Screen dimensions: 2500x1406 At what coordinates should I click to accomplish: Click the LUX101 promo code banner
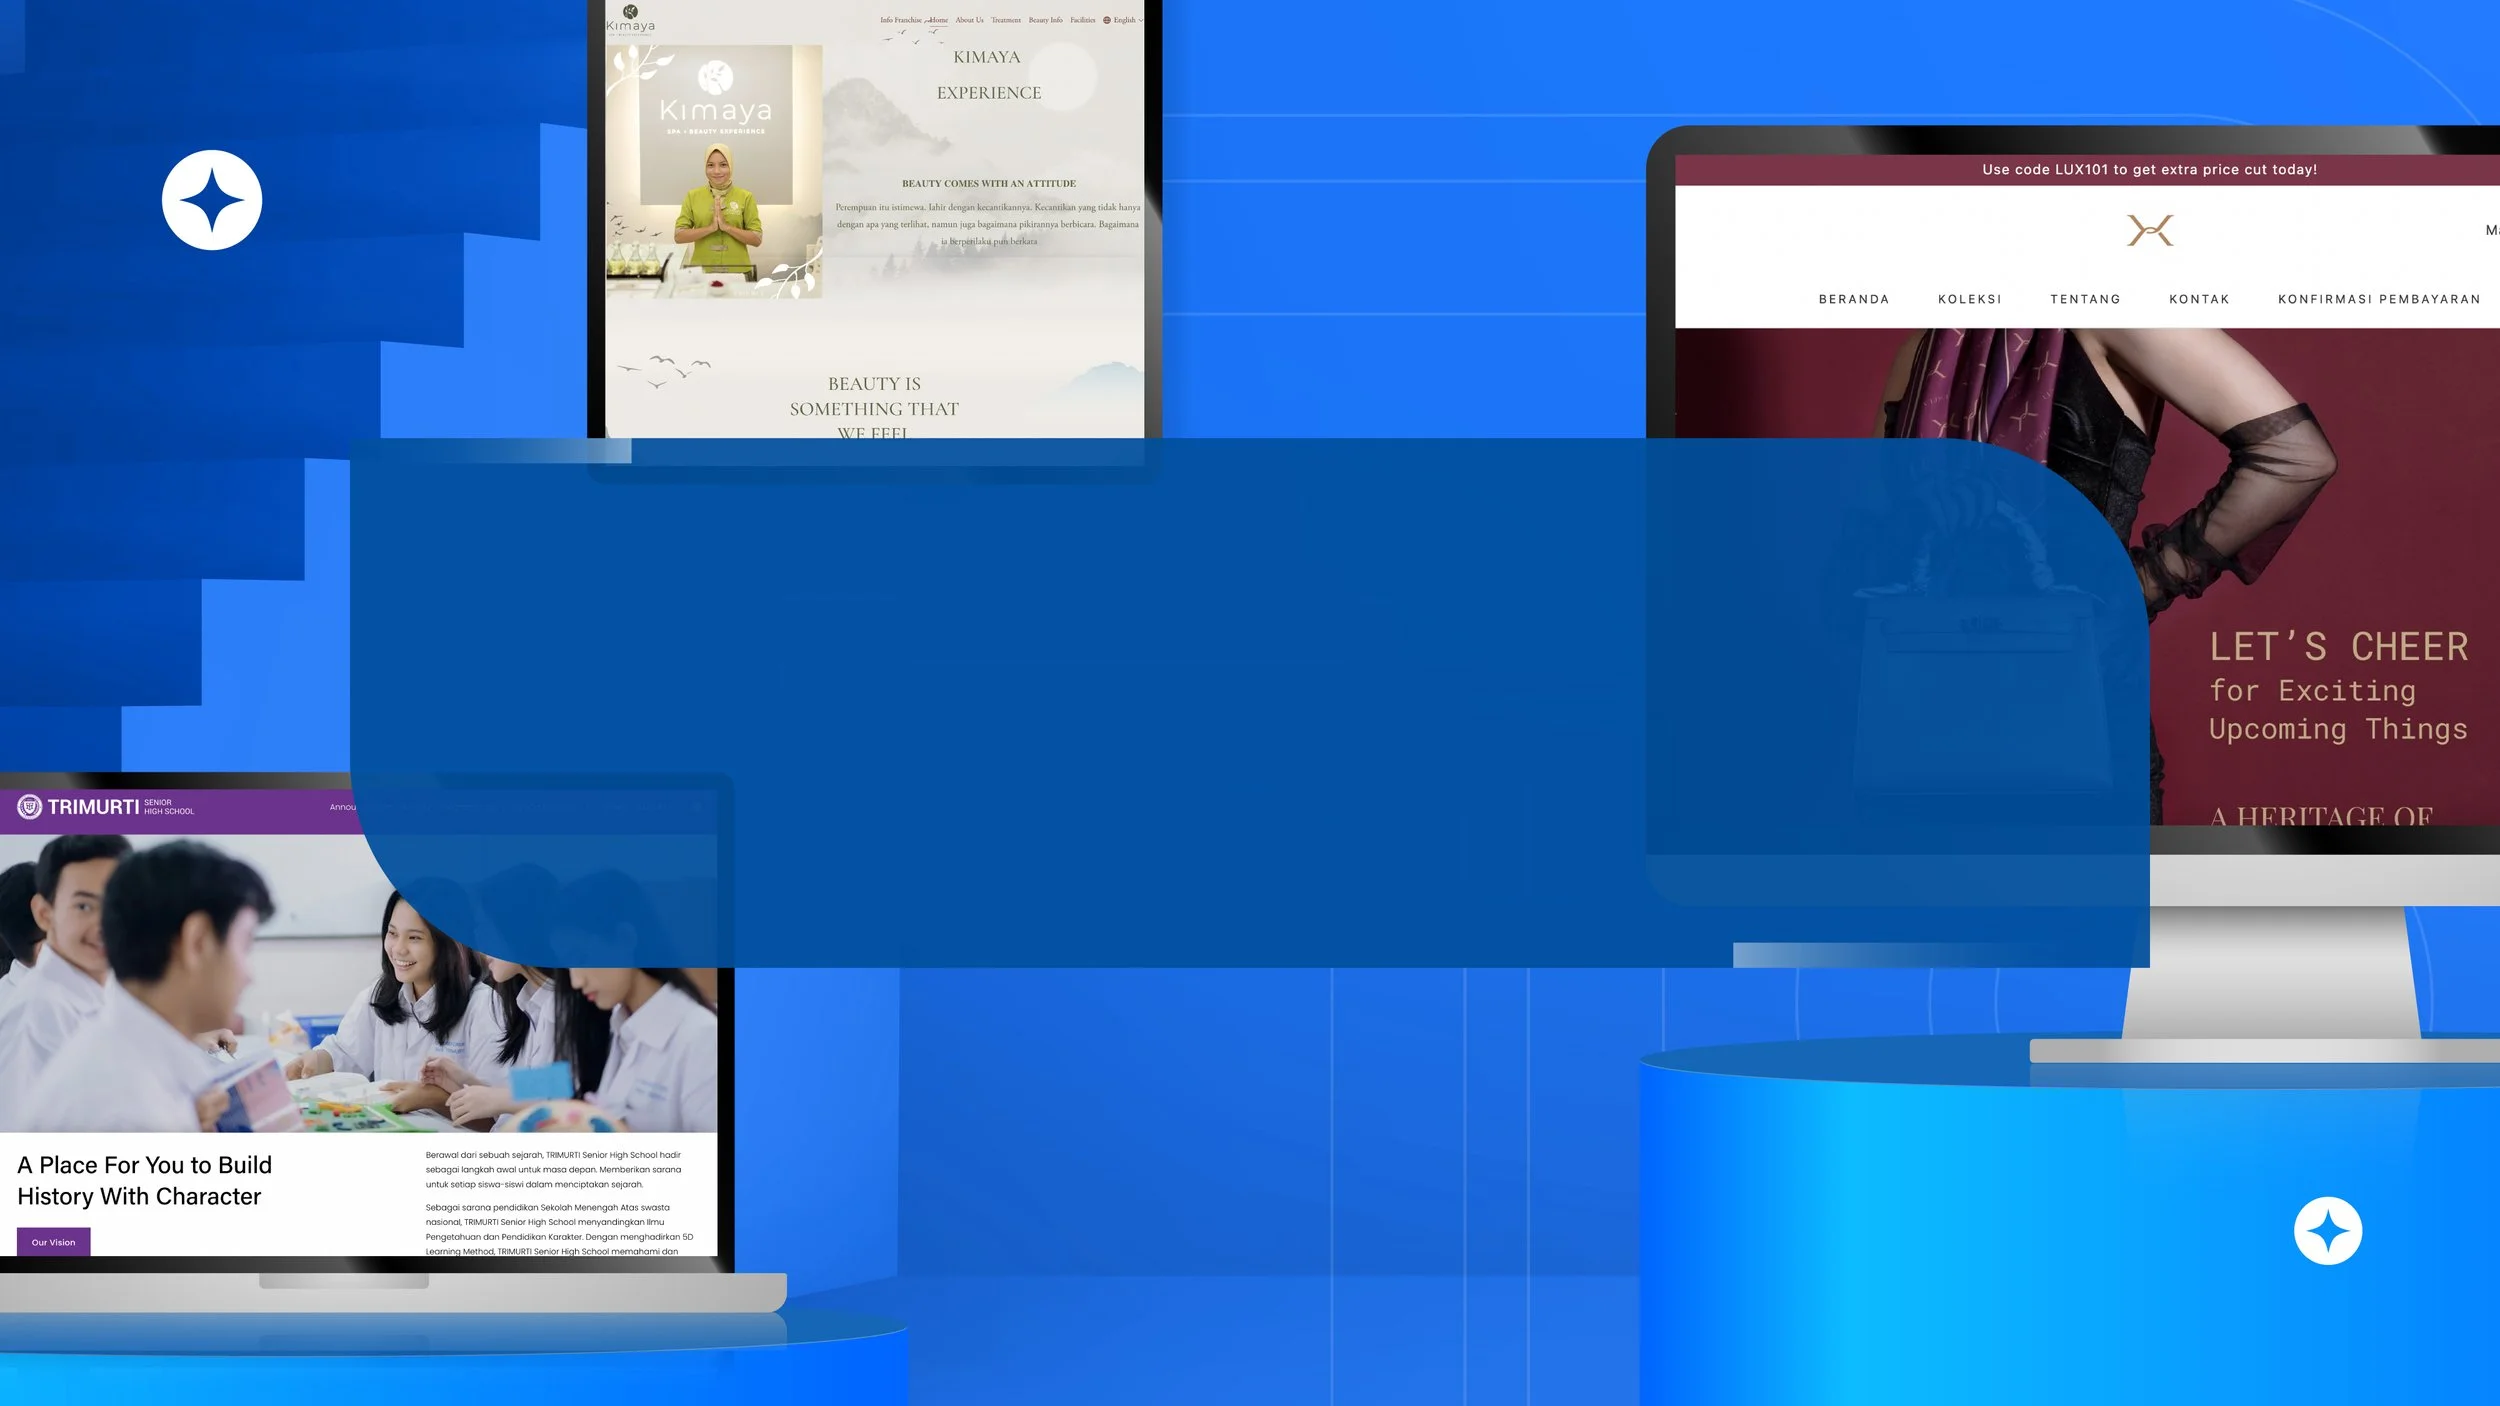pos(2149,170)
